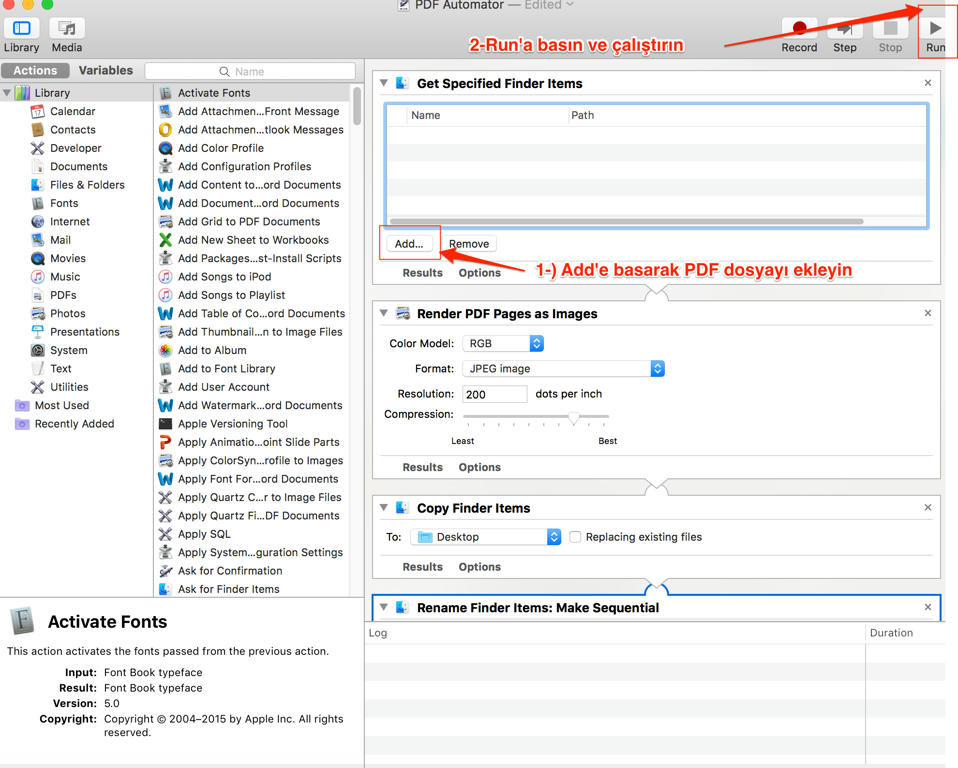The height and width of the screenshot is (768, 958).
Task: Remove the Copy Finder Items action
Action: click(x=927, y=507)
